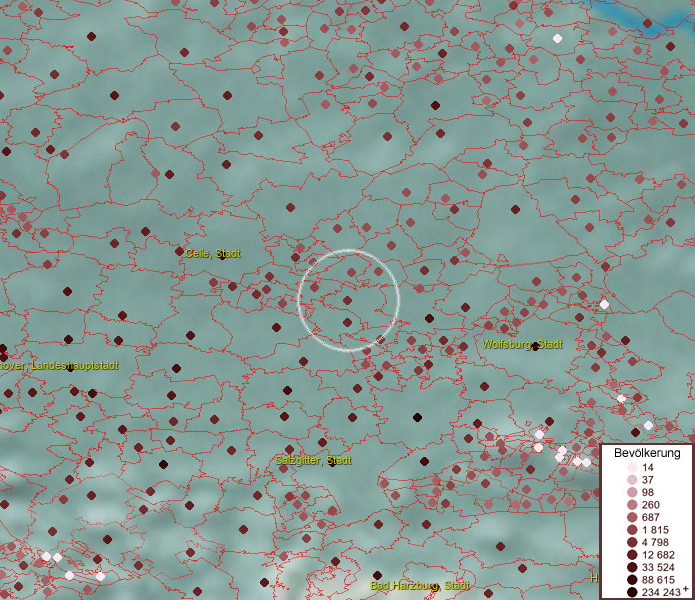The image size is (695, 600).
Task: Select legend value "37"
Action: [648, 480]
